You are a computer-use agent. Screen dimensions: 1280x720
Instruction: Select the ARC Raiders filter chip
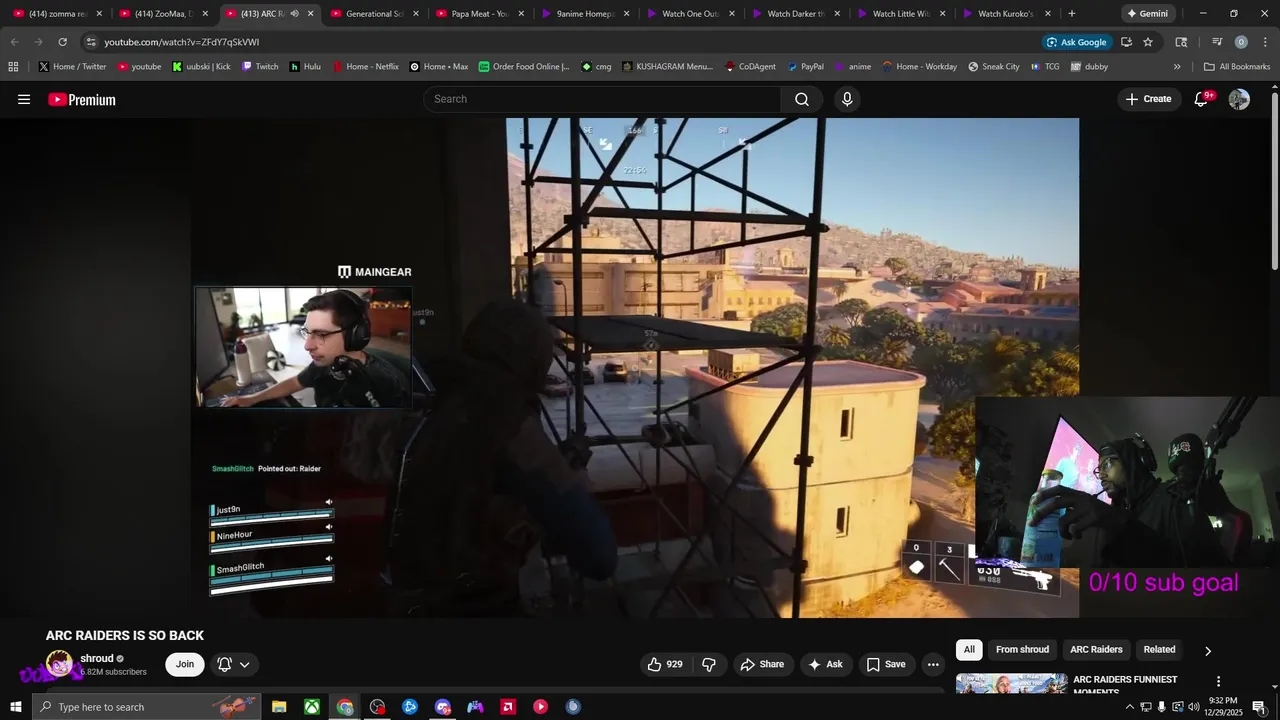1096,650
